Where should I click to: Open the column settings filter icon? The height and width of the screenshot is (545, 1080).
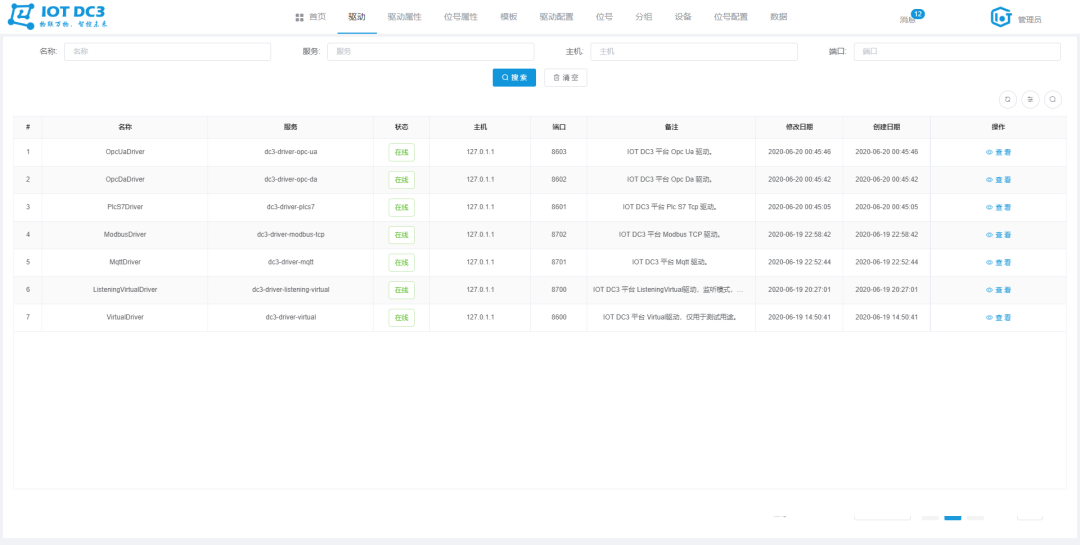[x=1030, y=99]
